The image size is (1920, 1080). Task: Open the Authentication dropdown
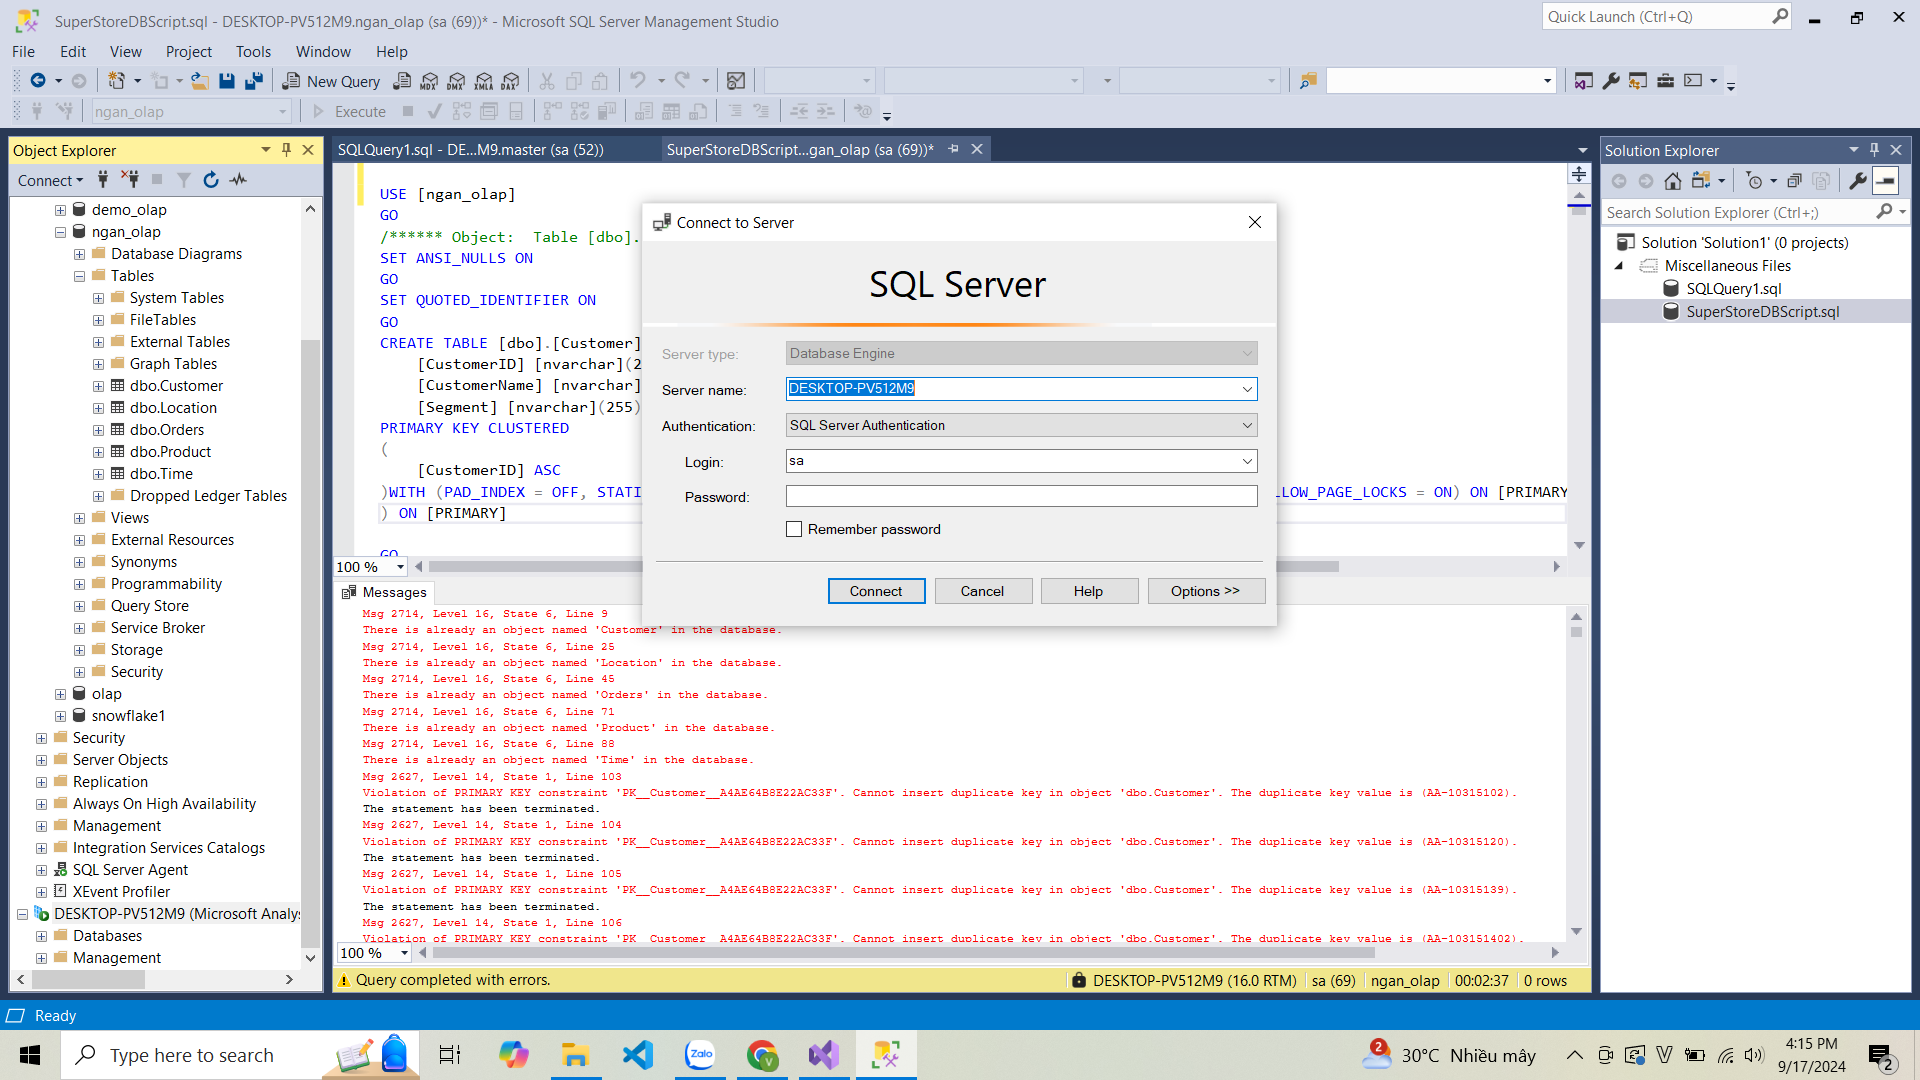point(1247,425)
